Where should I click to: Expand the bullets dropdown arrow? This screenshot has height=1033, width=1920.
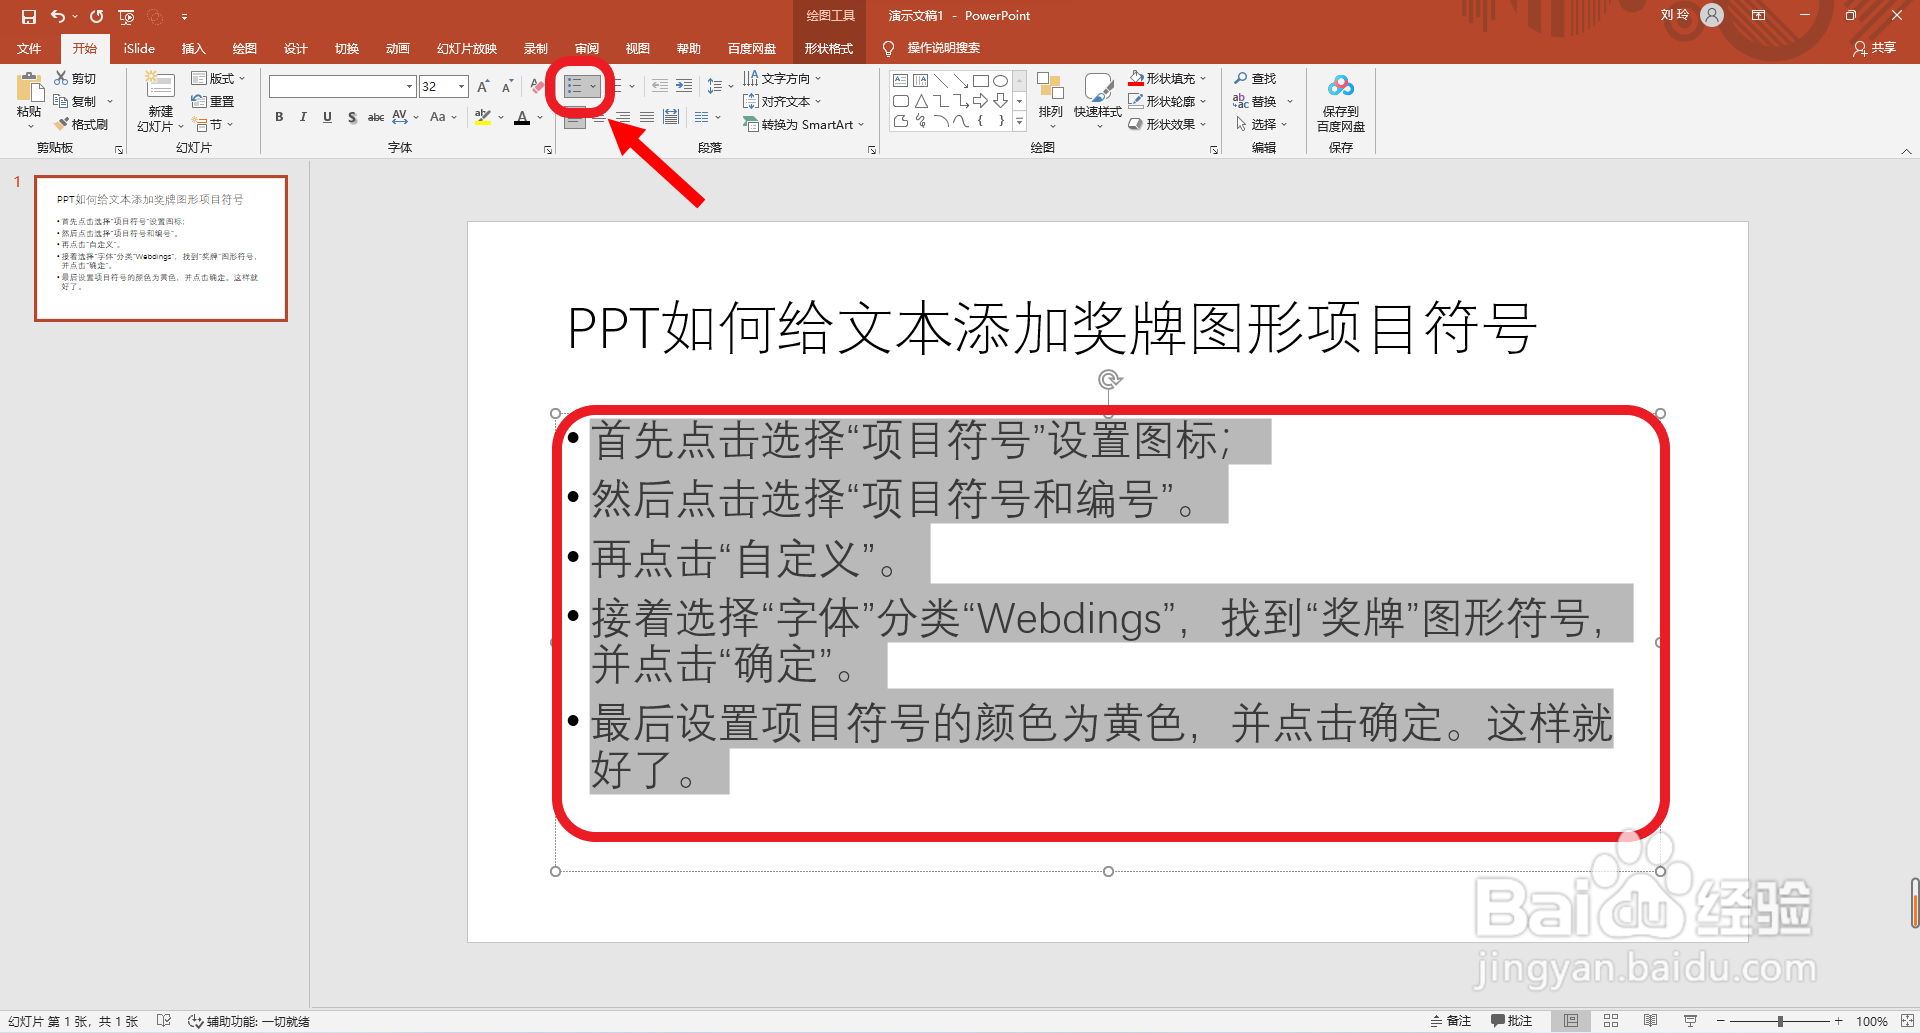[x=593, y=87]
